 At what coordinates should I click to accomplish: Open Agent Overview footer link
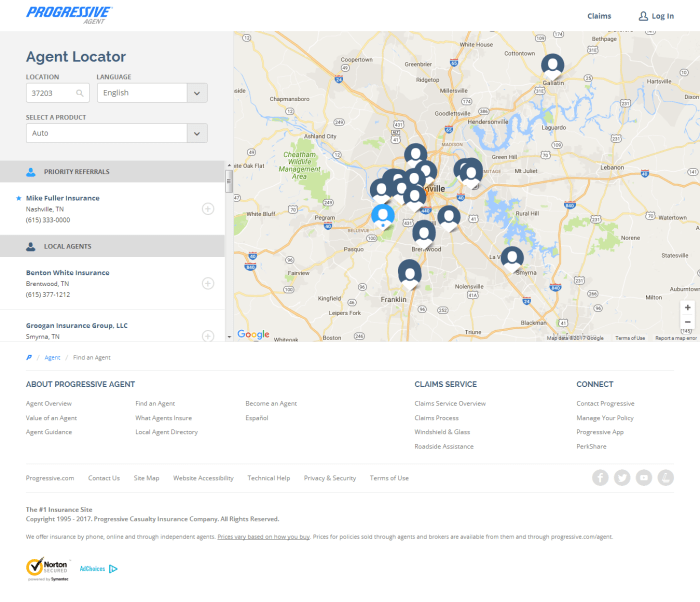(49, 403)
